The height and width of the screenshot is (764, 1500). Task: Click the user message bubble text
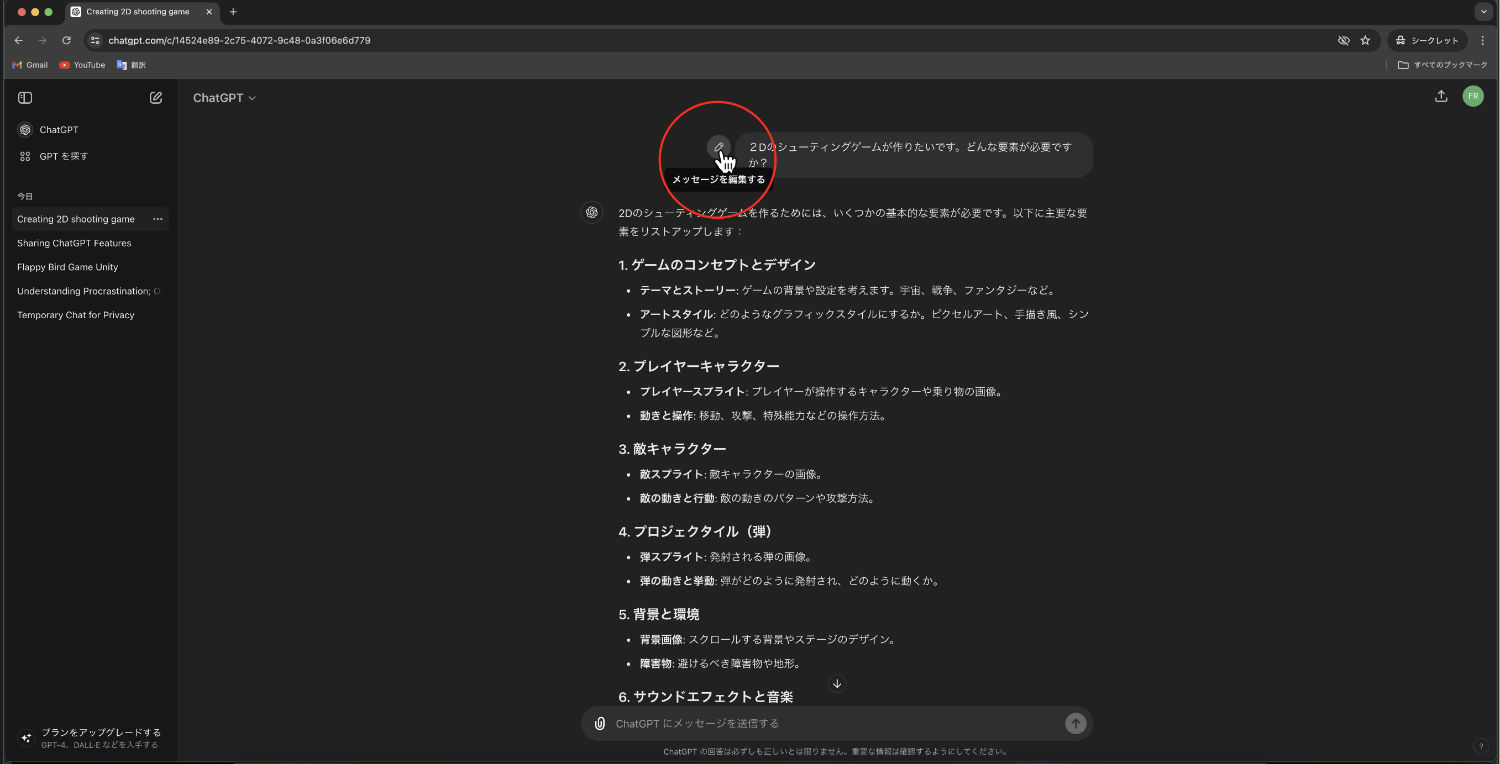tap(910, 154)
